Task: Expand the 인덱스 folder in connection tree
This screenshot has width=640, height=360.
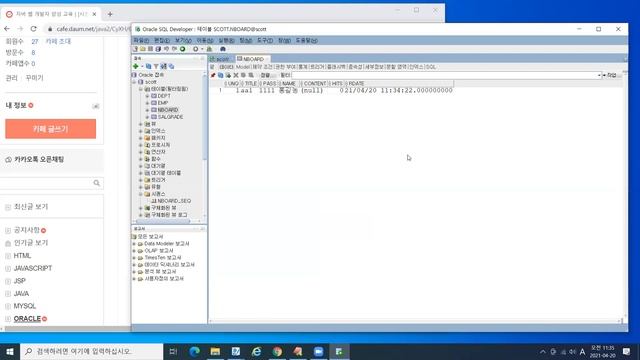Action: click(141, 131)
